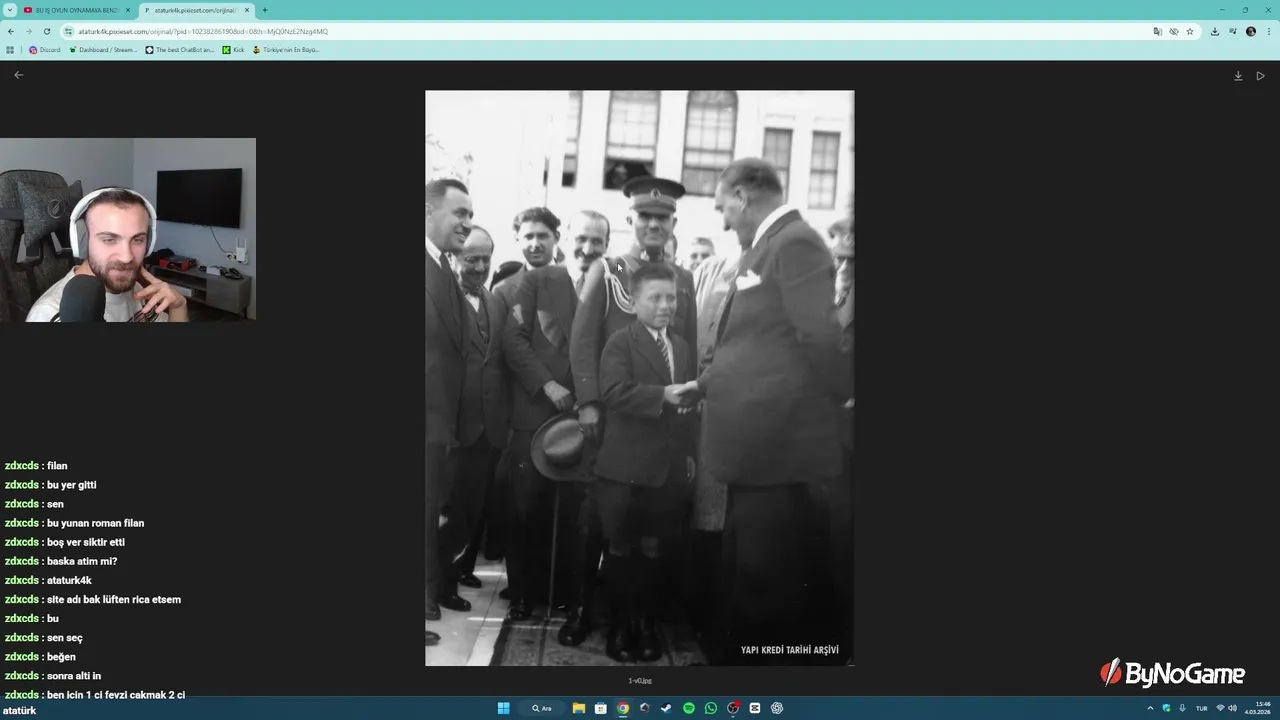
Task: Open Microsoft Store from the taskbar
Action: (600, 708)
